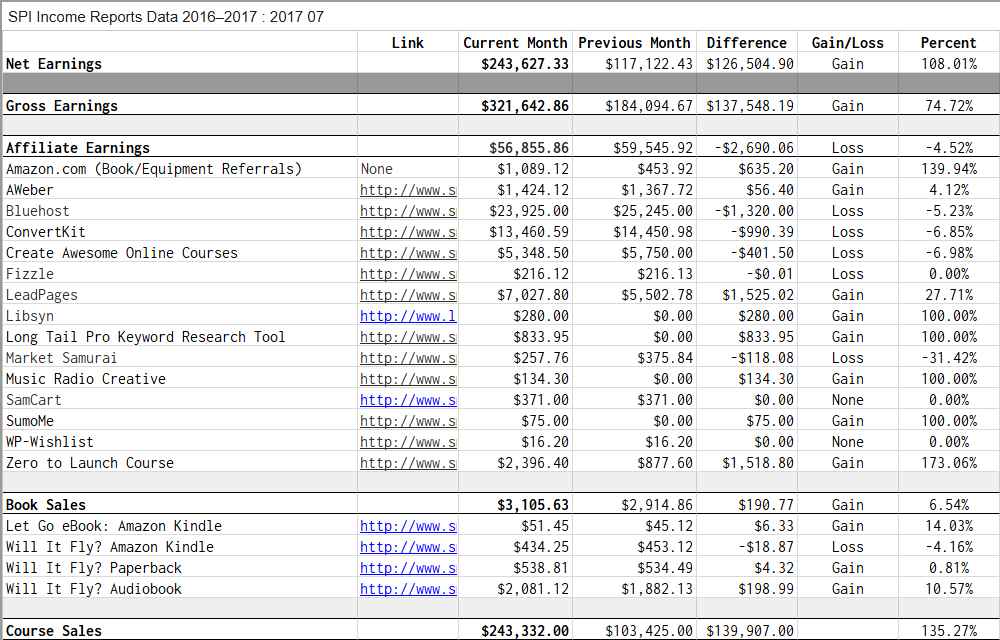Select Book Sales total $3,105.63

(533, 505)
